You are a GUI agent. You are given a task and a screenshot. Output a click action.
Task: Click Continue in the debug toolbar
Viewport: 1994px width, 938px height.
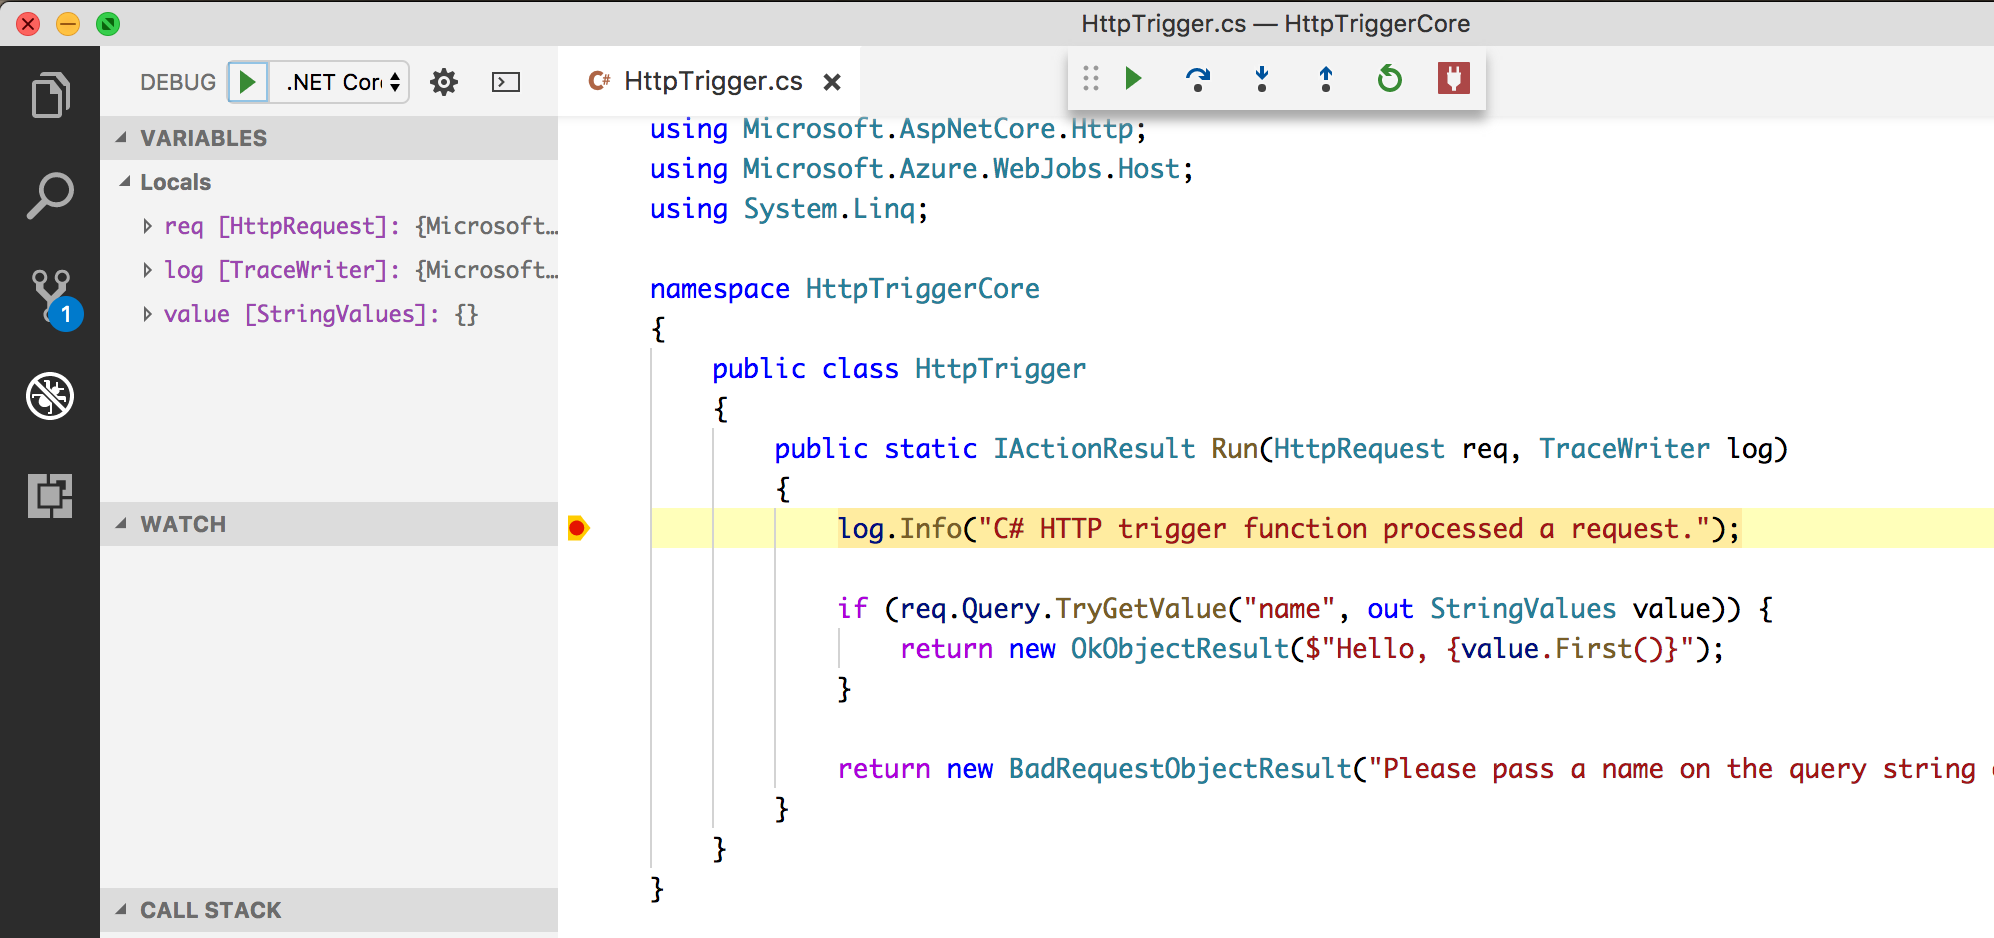pos(1134,79)
